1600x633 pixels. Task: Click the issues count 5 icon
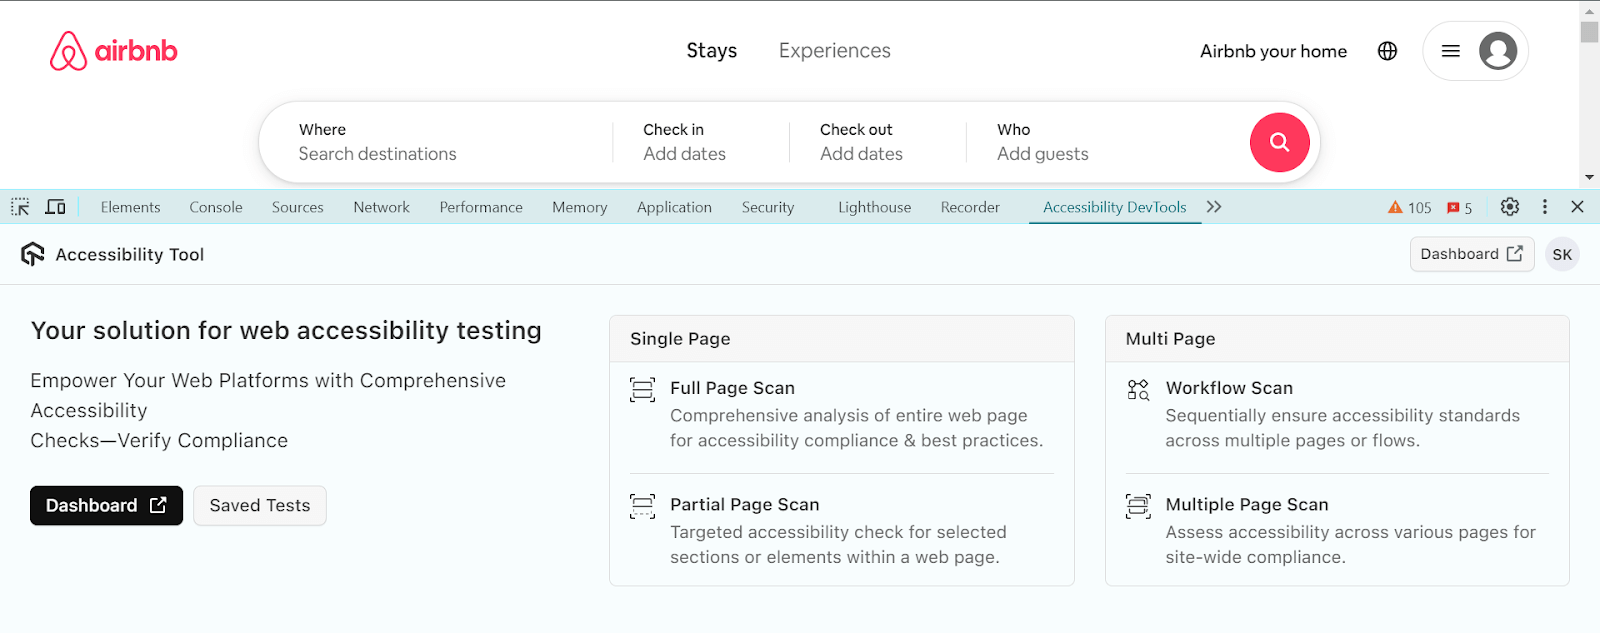click(1459, 208)
